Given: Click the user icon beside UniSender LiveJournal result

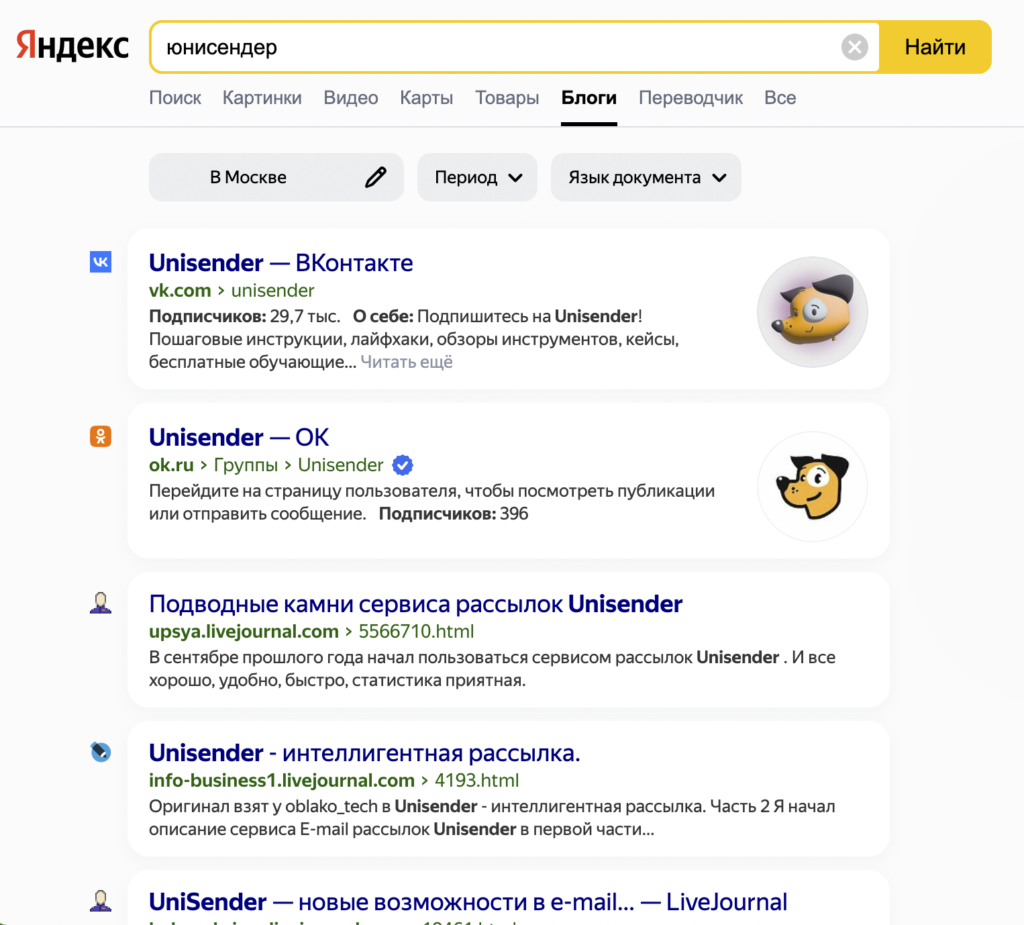Looking at the screenshot, I should tap(100, 900).
